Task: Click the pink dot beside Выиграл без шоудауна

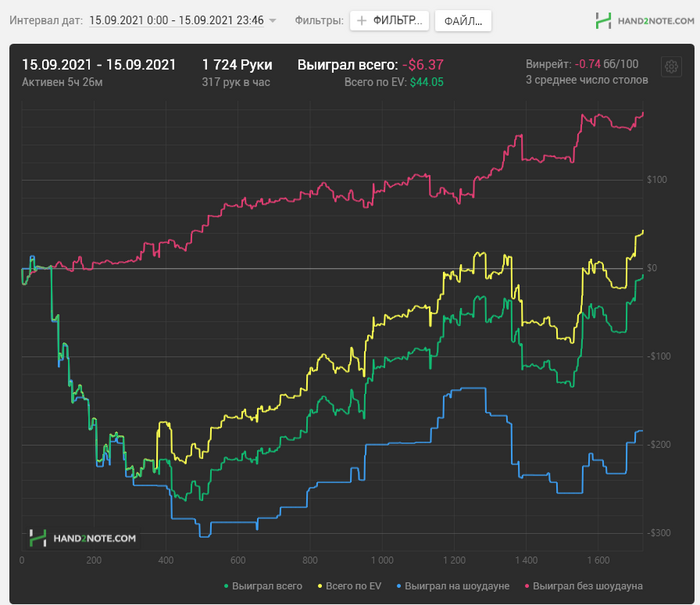Action: pyautogui.click(x=527, y=586)
